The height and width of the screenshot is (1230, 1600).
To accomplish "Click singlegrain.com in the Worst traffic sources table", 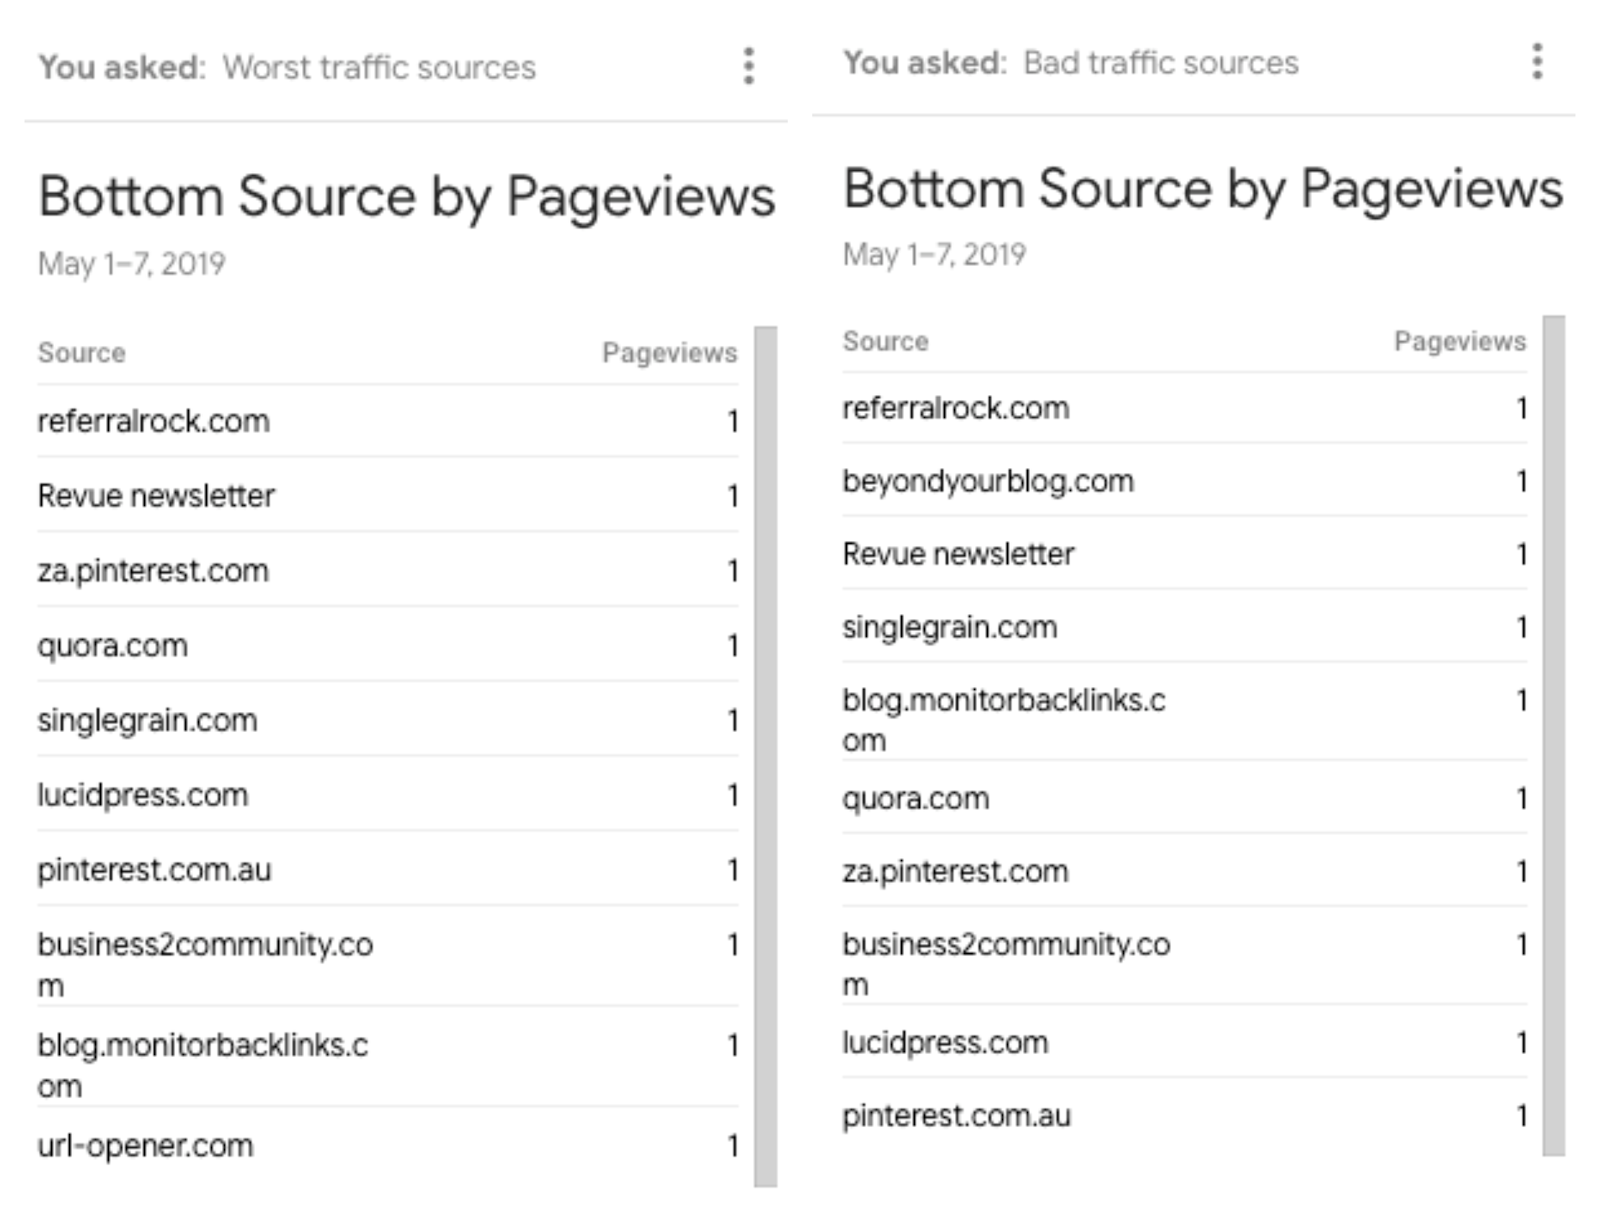I will tap(148, 720).
